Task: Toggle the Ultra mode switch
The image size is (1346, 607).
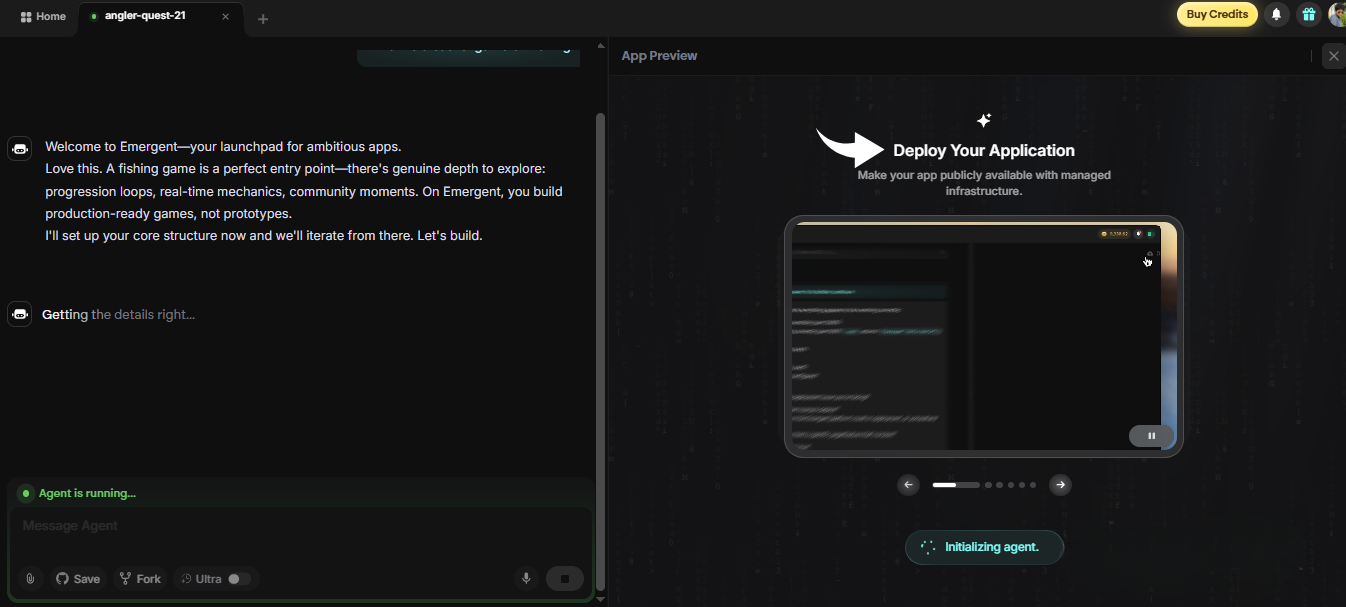Action: (238, 579)
